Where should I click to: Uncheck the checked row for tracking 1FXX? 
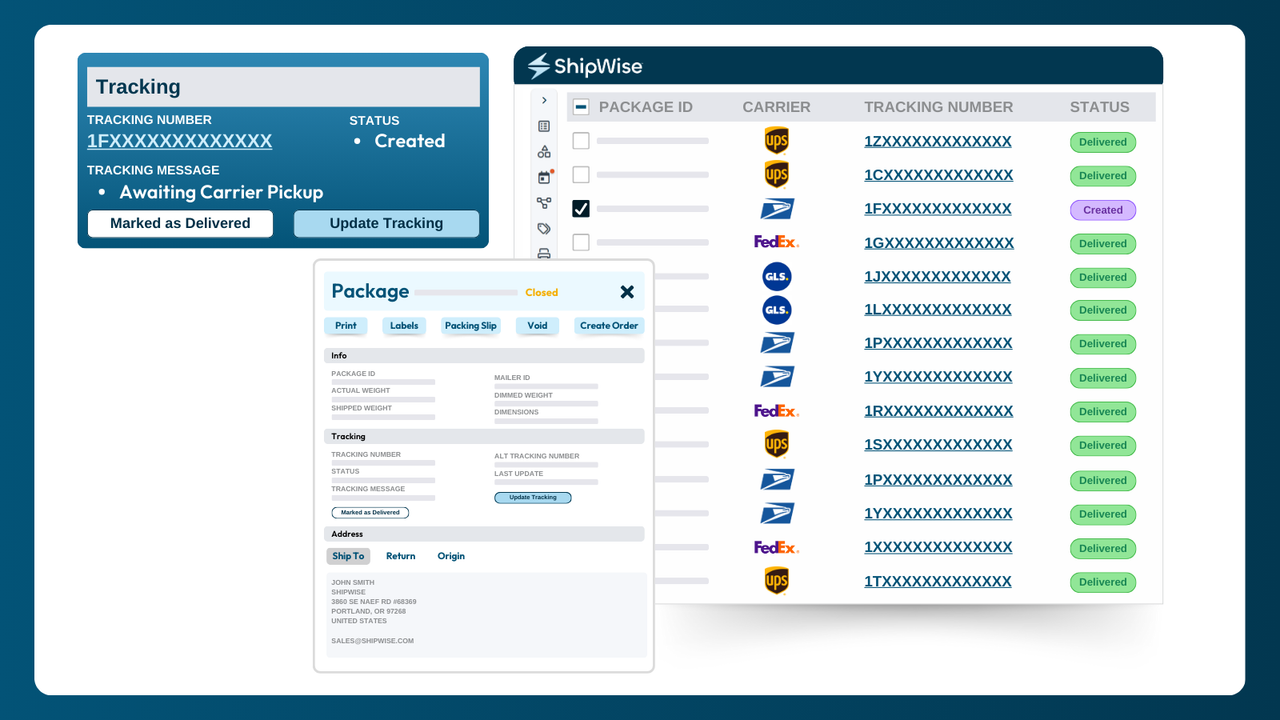coord(581,208)
